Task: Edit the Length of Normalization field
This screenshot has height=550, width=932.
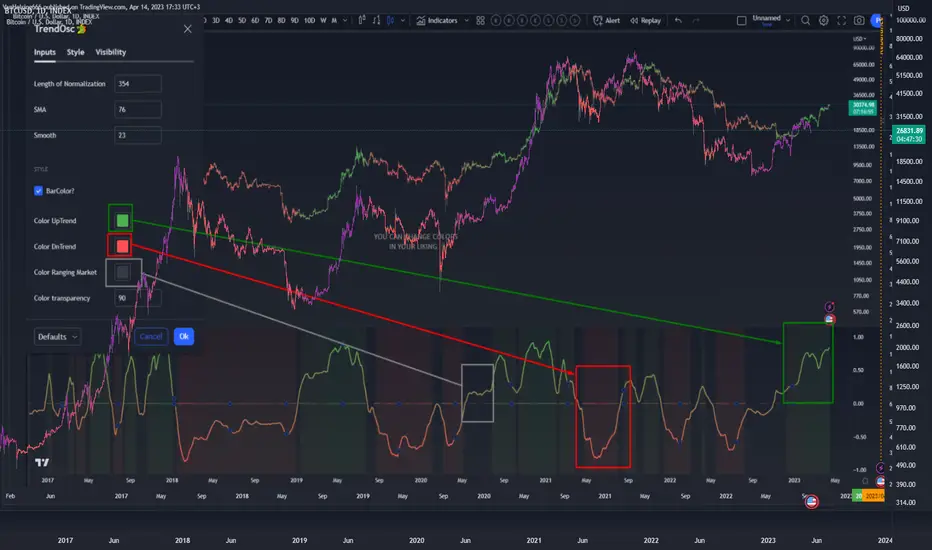Action: tap(138, 84)
